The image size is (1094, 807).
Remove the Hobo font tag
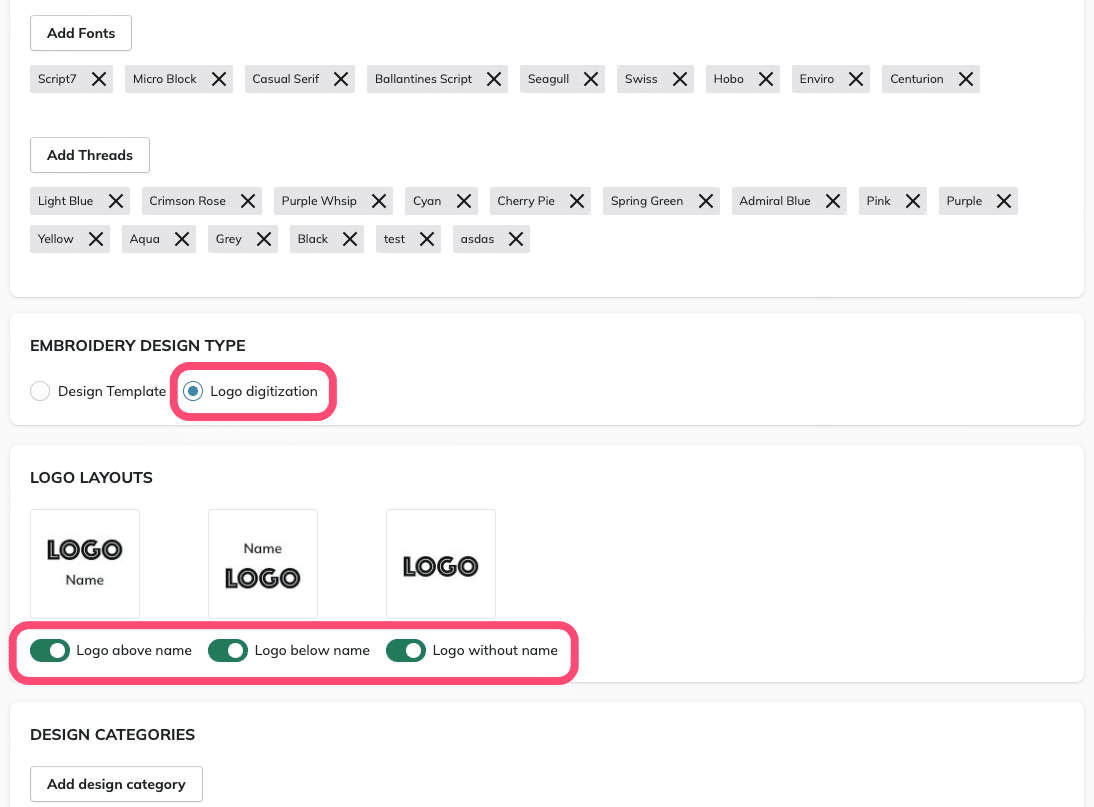(766, 79)
